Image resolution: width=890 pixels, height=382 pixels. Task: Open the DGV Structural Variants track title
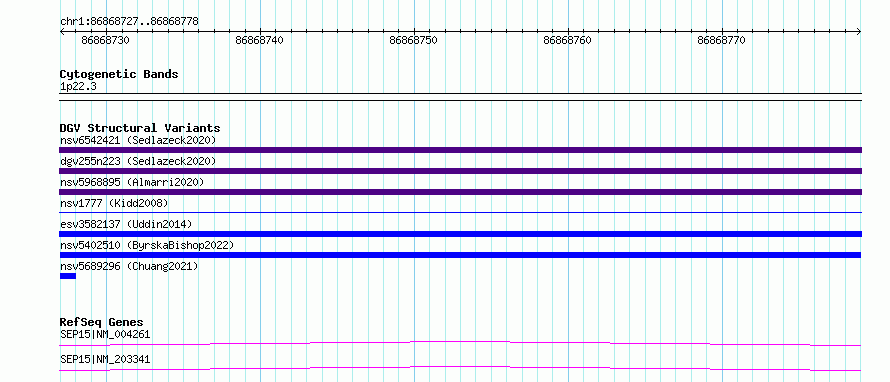pos(140,128)
